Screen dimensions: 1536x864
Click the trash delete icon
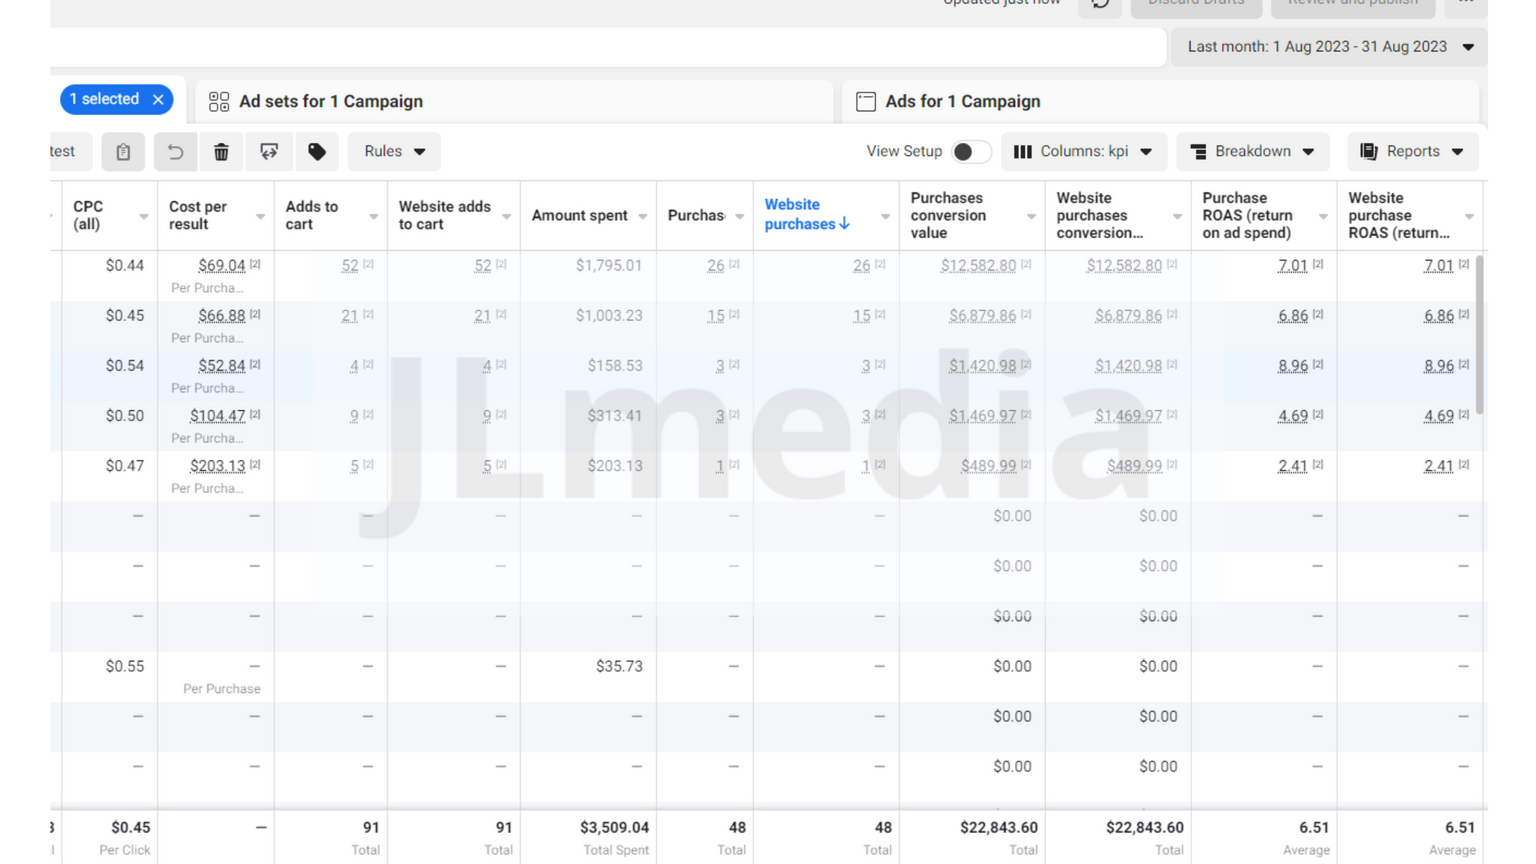(x=221, y=152)
